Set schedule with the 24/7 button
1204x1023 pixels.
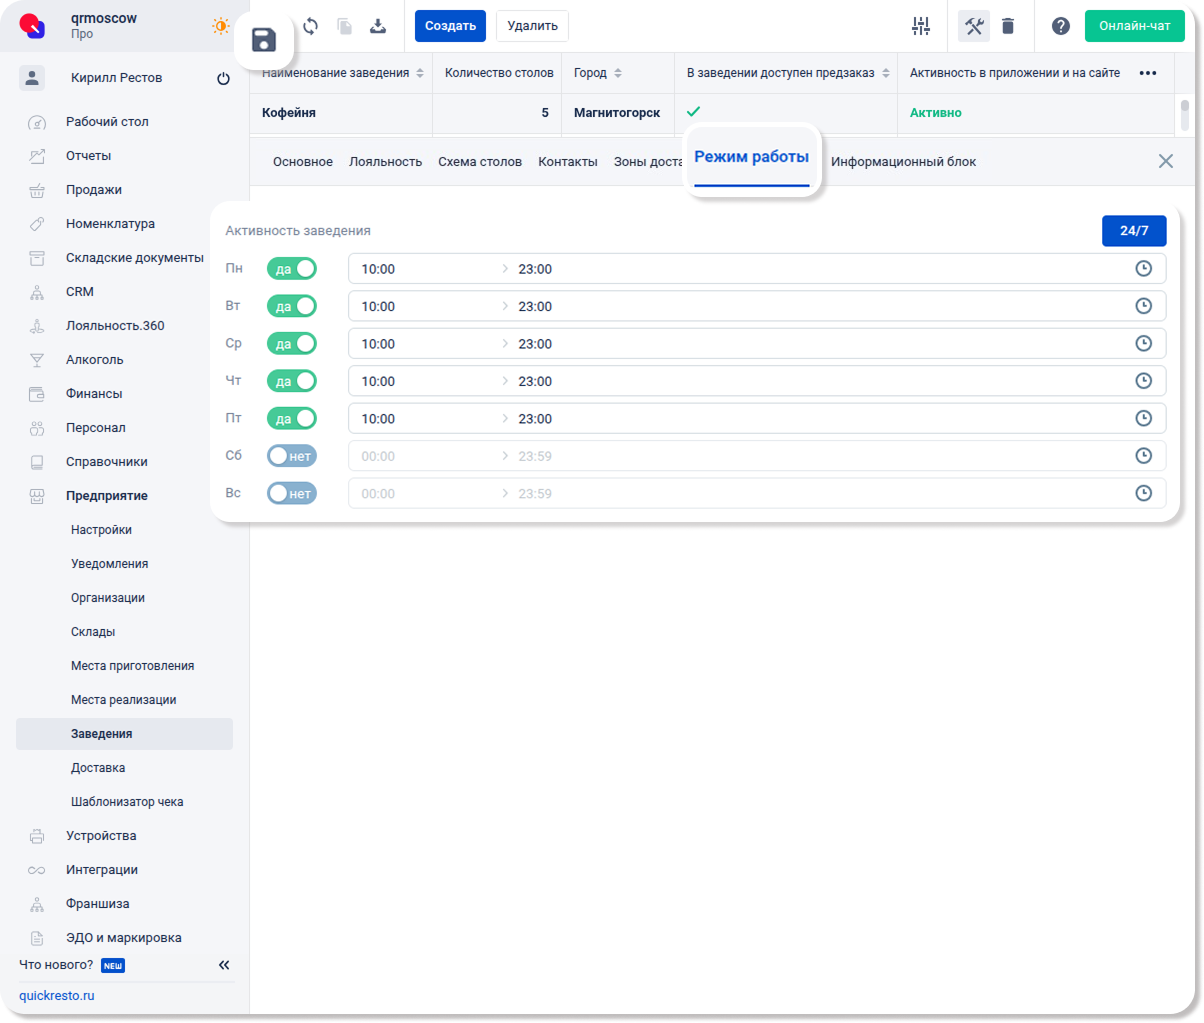(x=1133, y=231)
